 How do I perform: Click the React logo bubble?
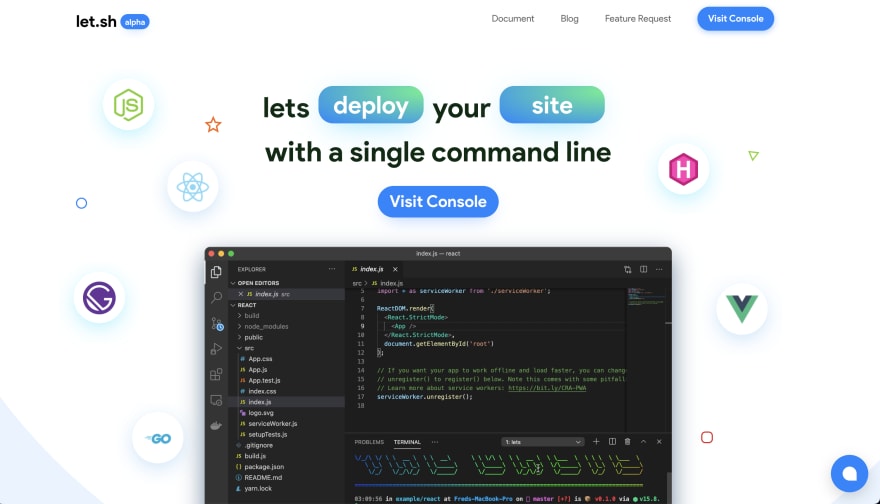[192, 187]
